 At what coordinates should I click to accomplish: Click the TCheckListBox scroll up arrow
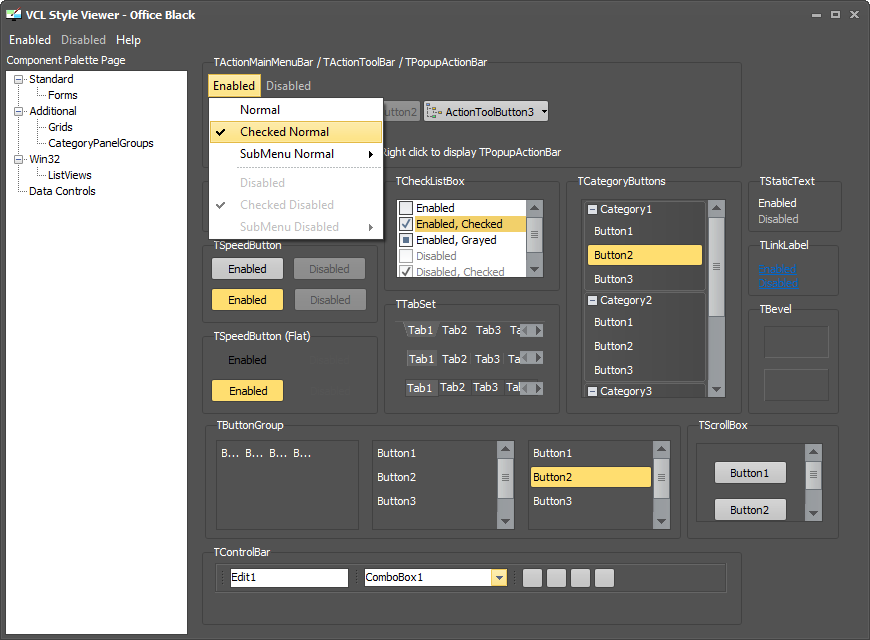click(534, 208)
